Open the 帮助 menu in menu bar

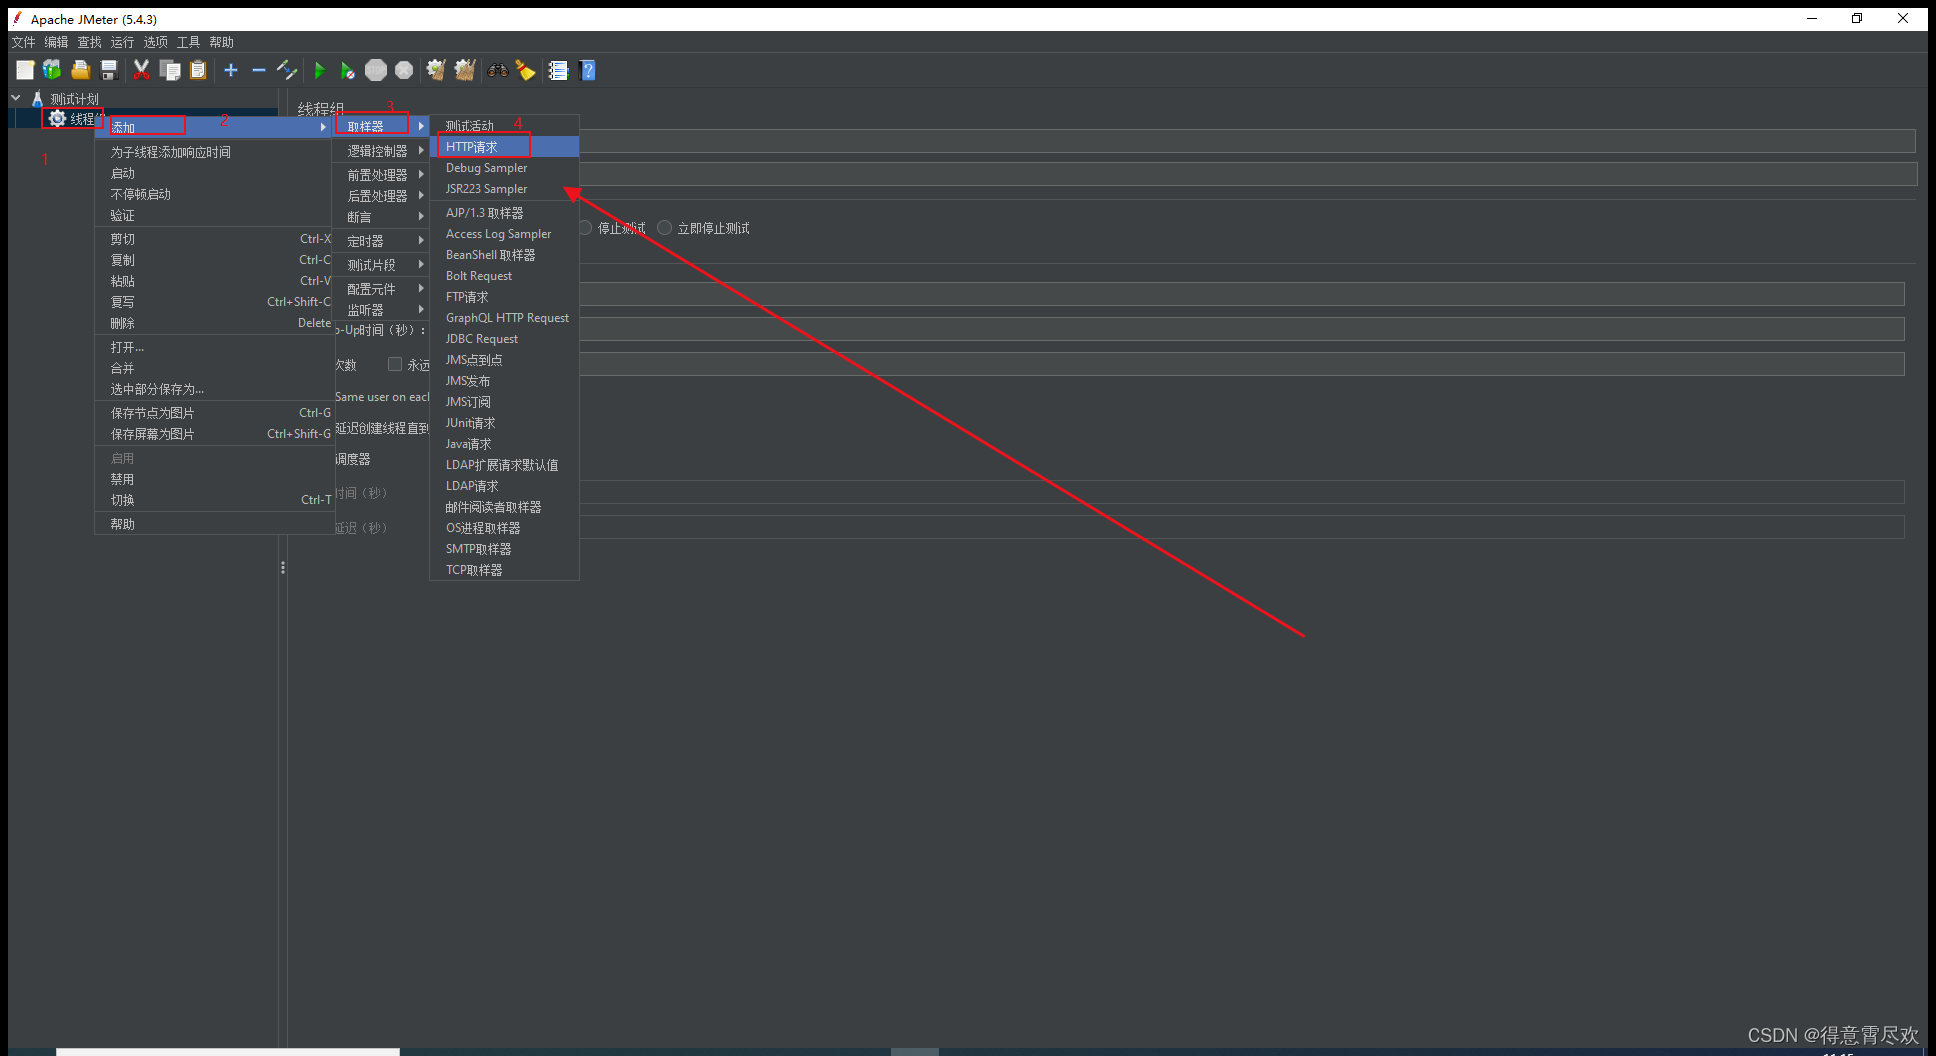point(221,42)
